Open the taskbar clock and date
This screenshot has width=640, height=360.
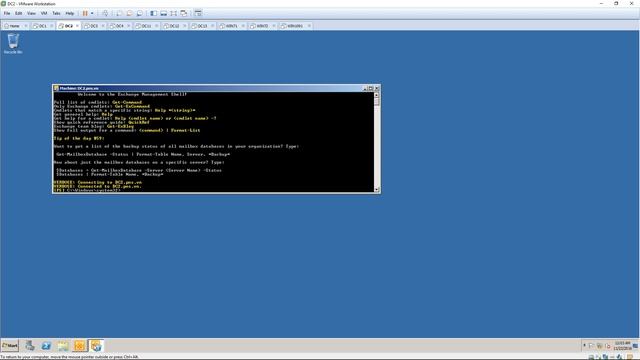[x=622, y=346]
